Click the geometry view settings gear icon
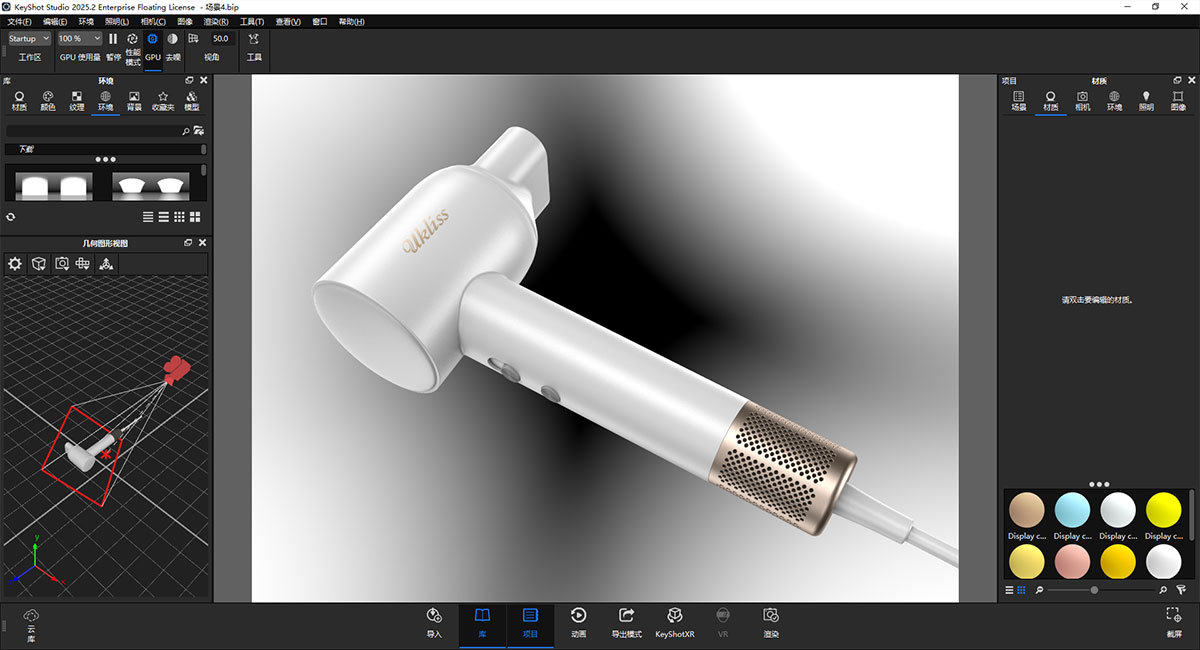 point(15,264)
